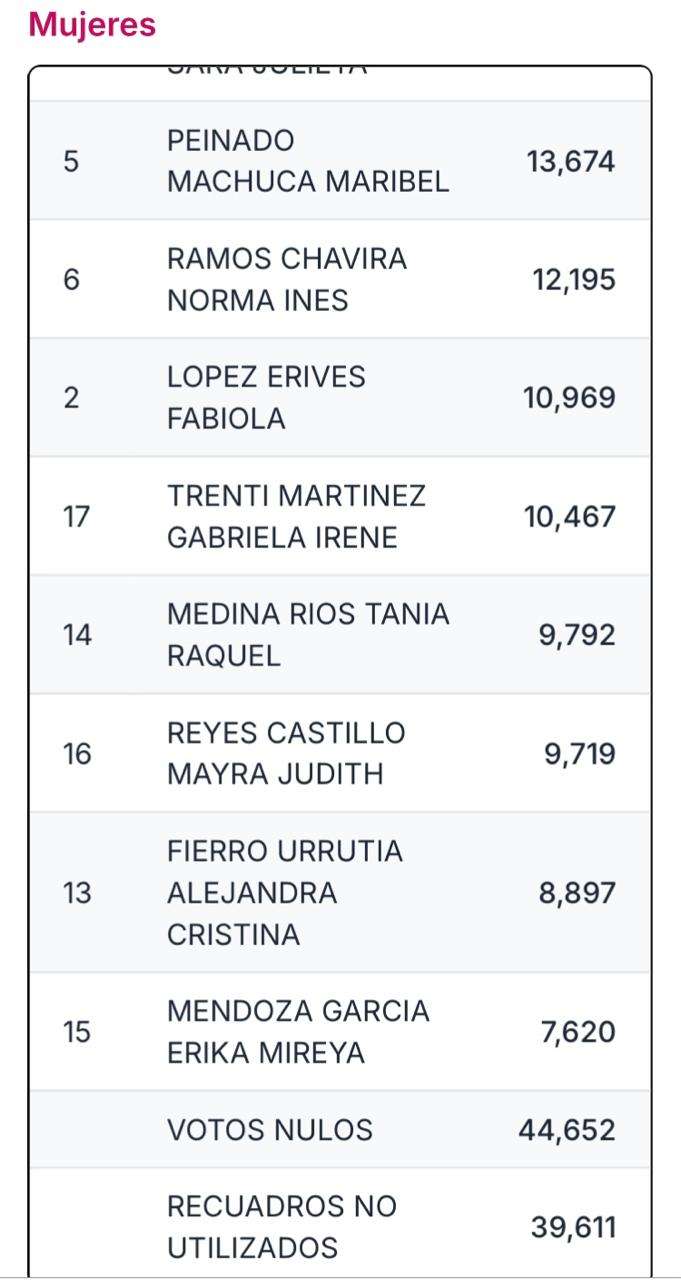681x1280 pixels.
Task: Click candidate number 16
Action: [76, 754]
